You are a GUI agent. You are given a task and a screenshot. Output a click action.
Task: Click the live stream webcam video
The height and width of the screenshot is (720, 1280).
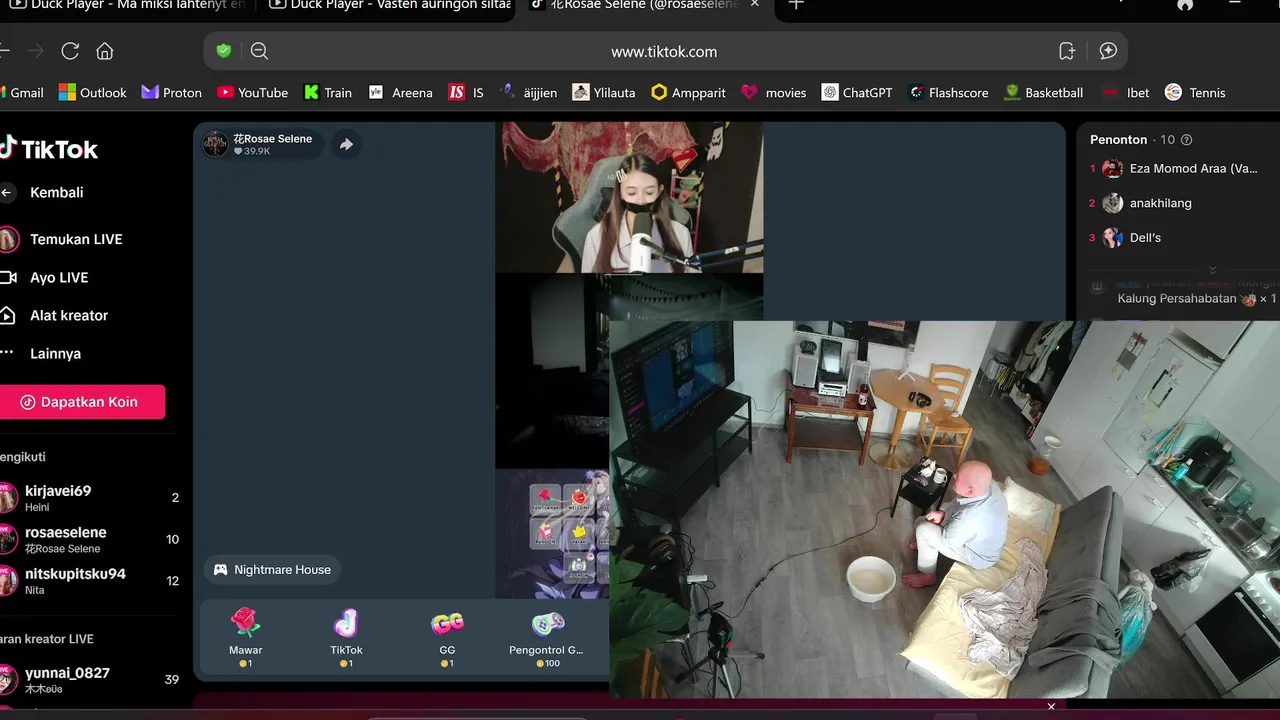point(629,197)
